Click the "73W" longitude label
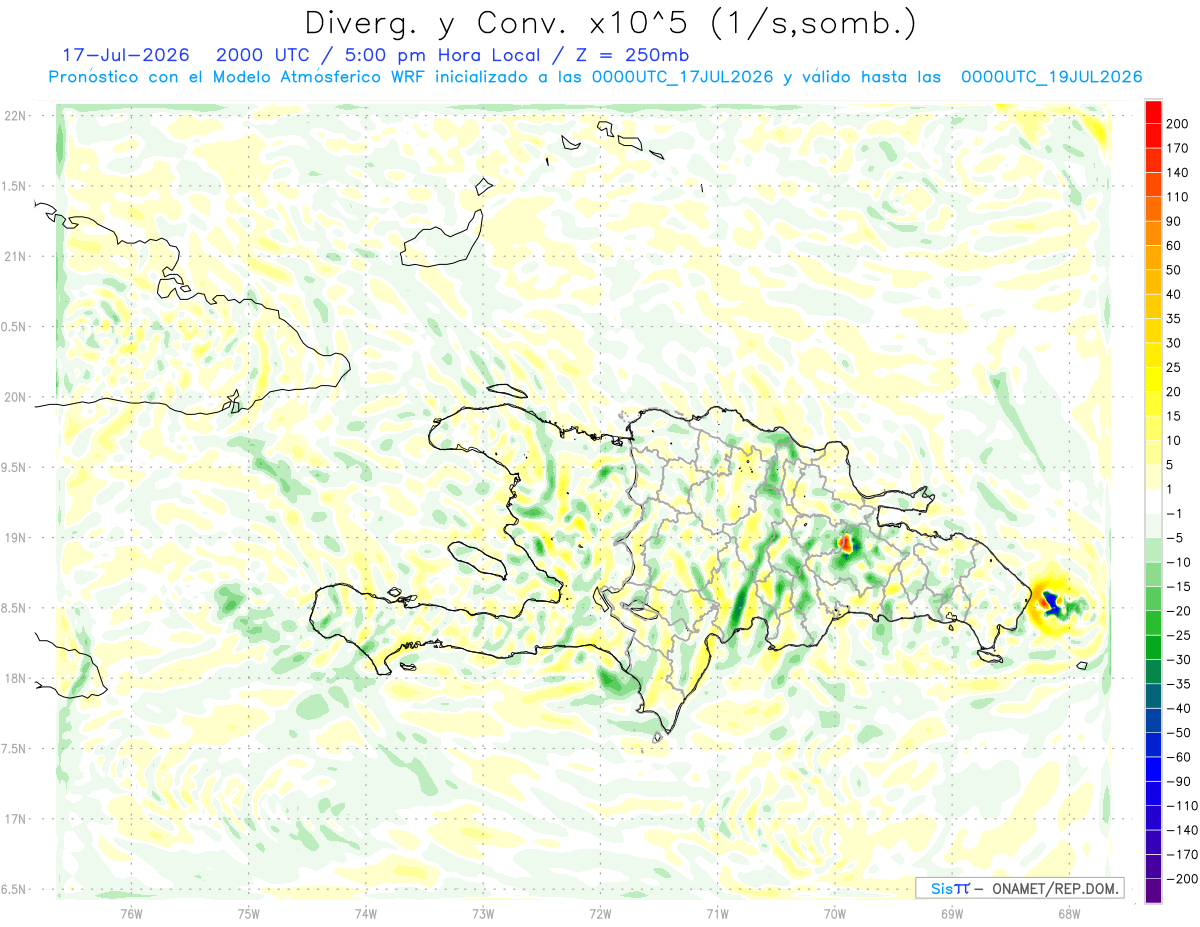 click(x=483, y=913)
